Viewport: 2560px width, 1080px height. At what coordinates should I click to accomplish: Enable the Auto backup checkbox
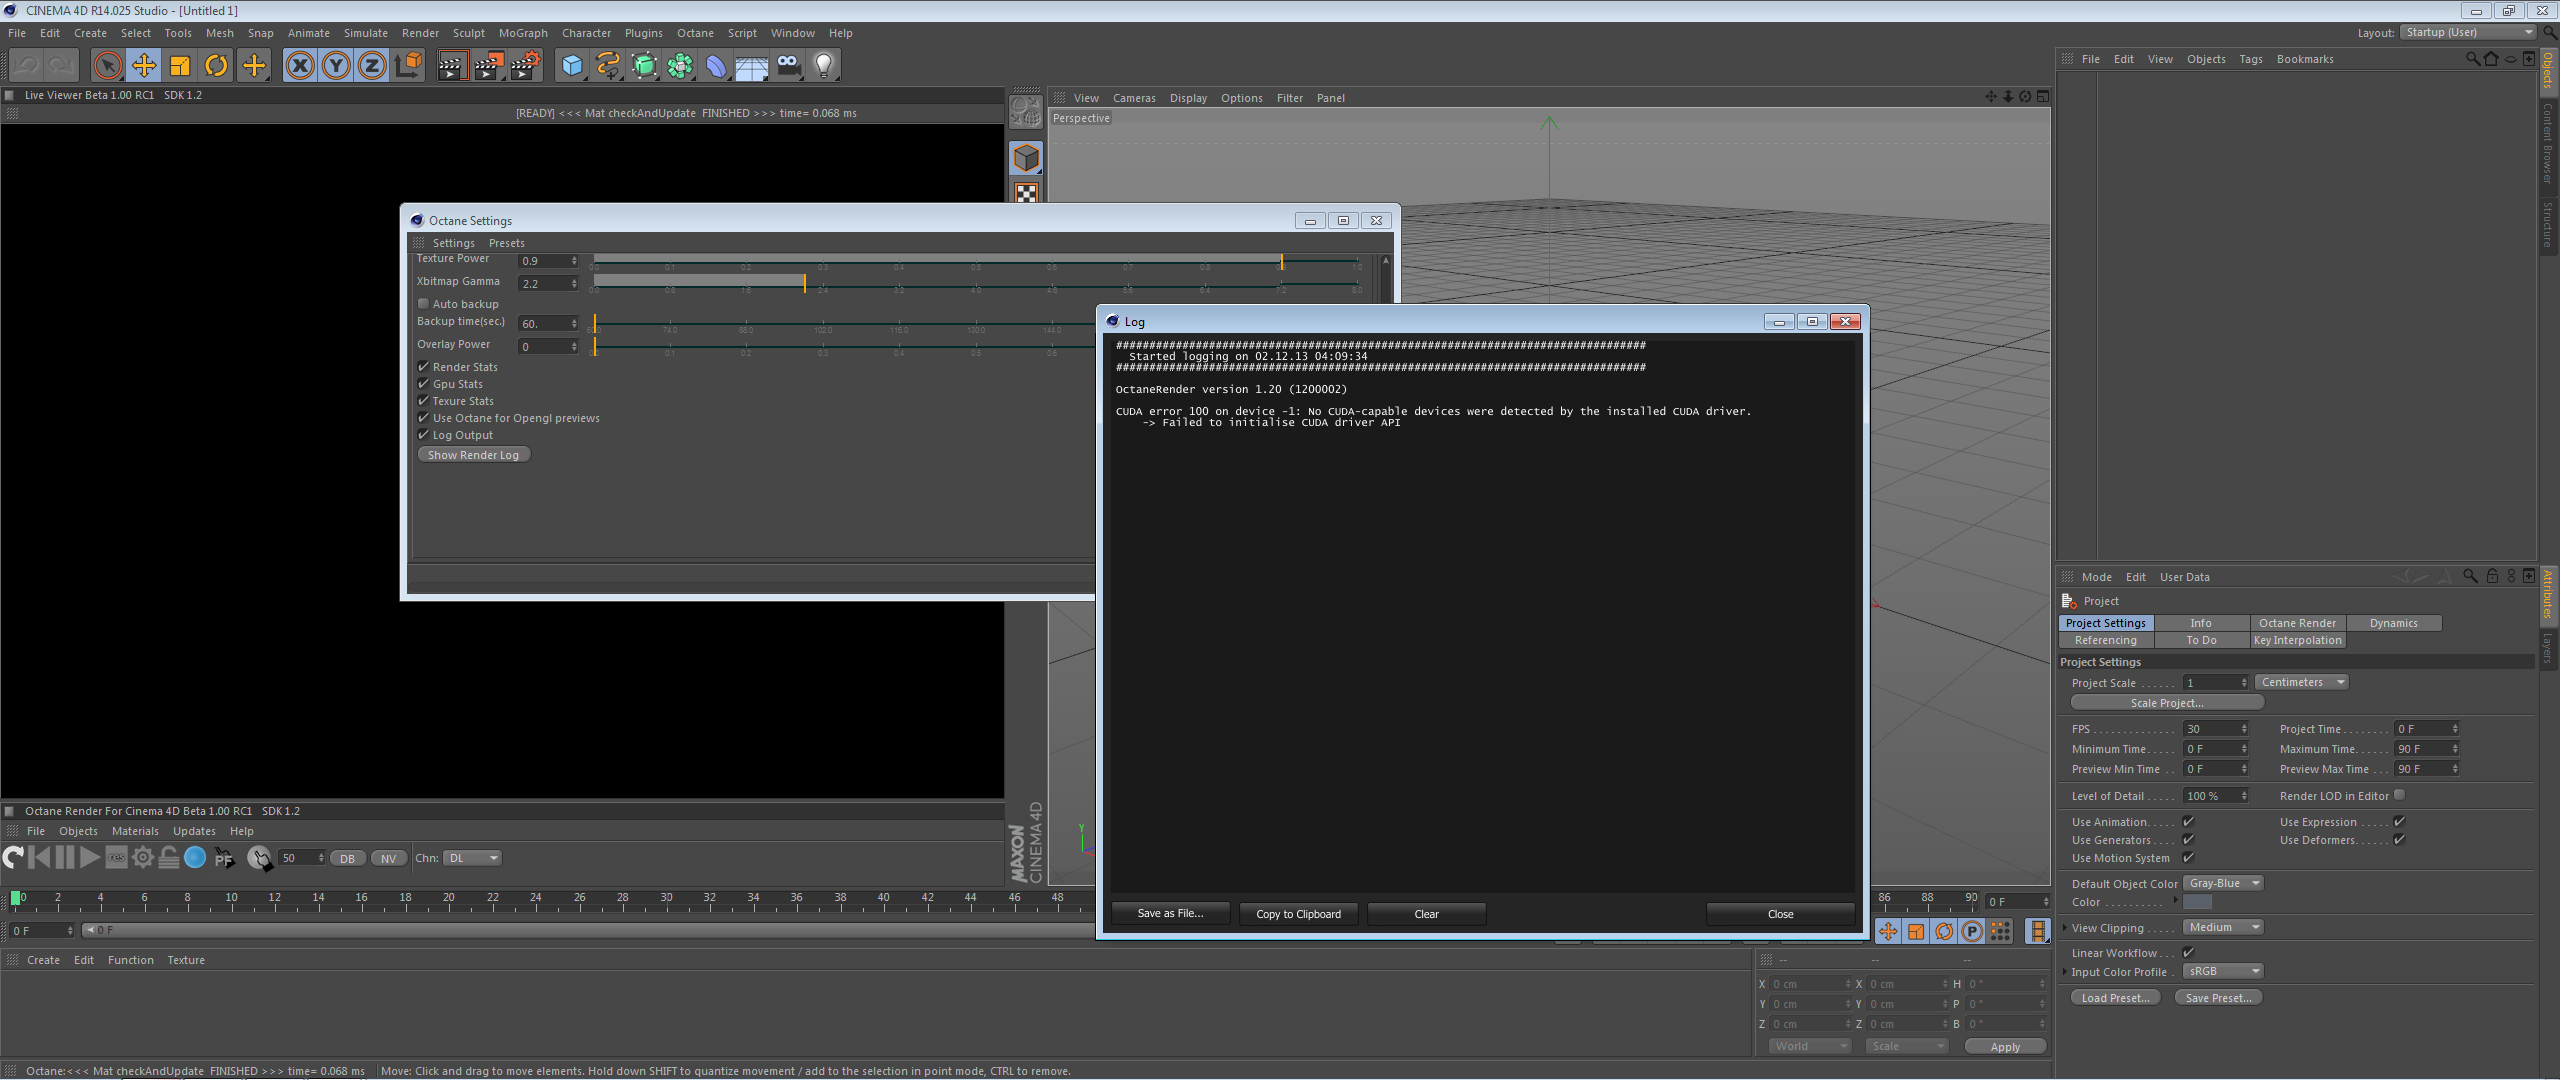coord(424,303)
